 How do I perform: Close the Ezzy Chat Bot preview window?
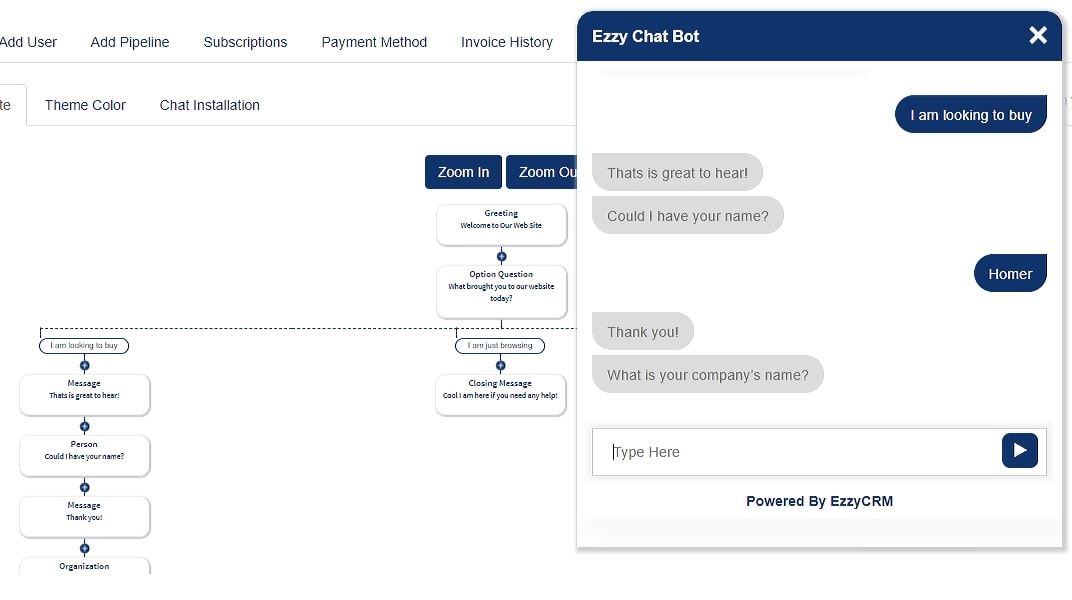[x=1037, y=34]
